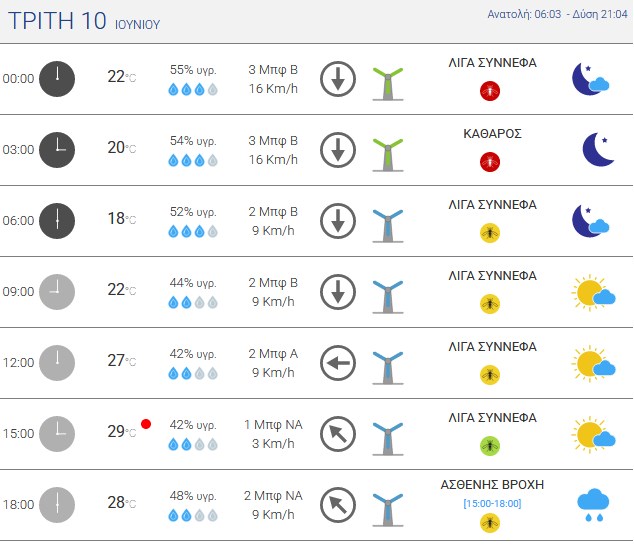This screenshot has height=545, width=634.
Task: Click the 00:00 clock icon
Action: pyautogui.click(x=57, y=79)
